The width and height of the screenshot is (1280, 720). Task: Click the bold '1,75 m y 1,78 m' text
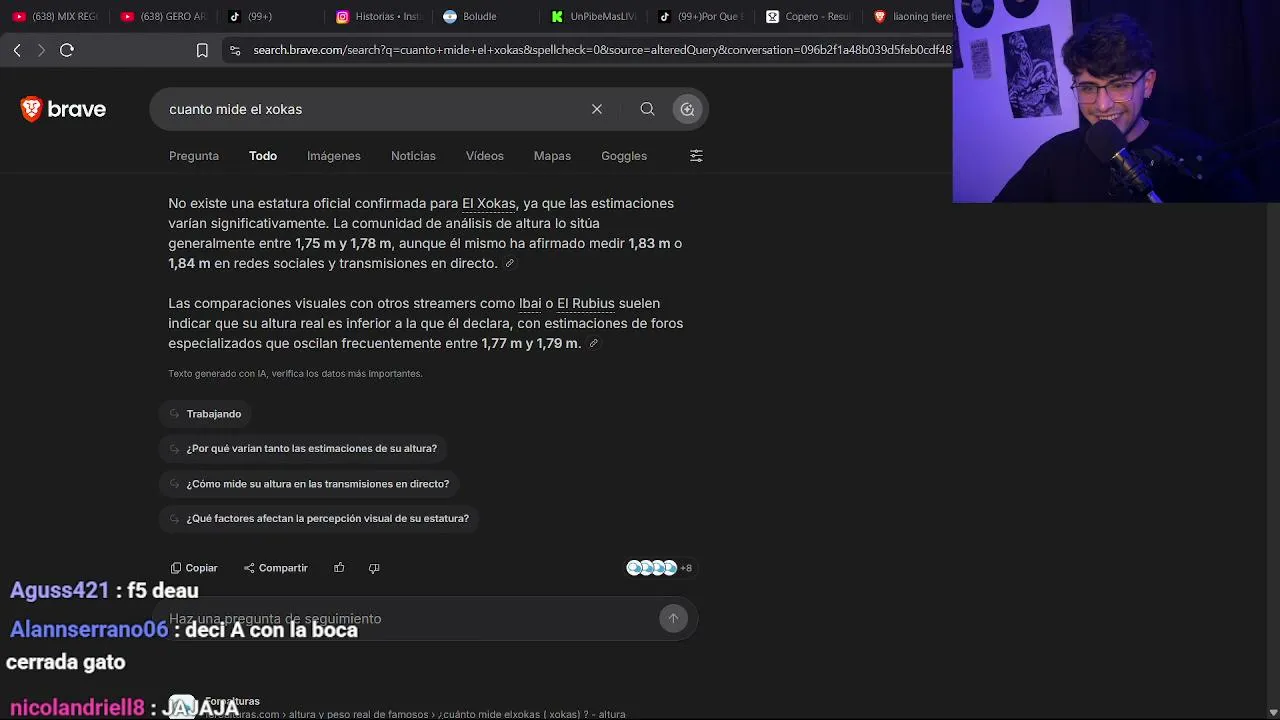click(x=343, y=243)
